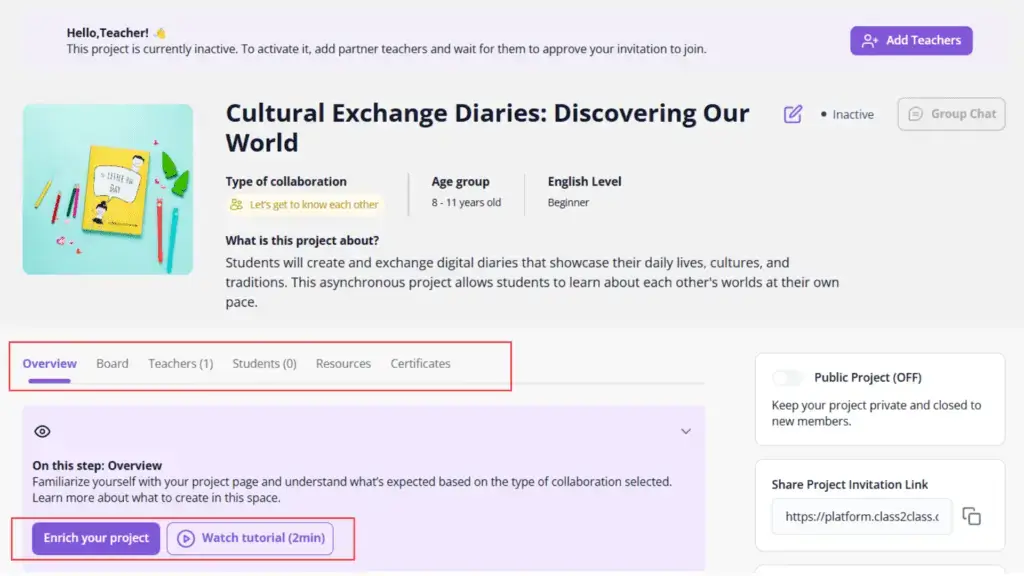This screenshot has height=576, width=1024.
Task: Click the play icon in Watch tutorial
Action: click(x=185, y=538)
